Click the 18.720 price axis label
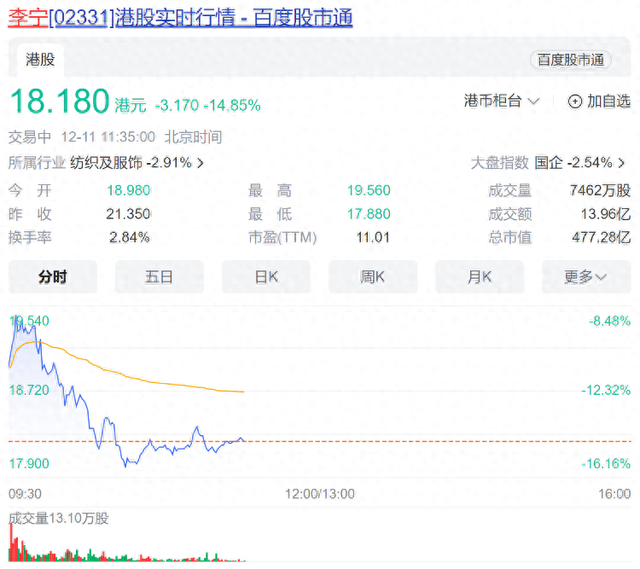The height and width of the screenshot is (569, 640). (29, 390)
